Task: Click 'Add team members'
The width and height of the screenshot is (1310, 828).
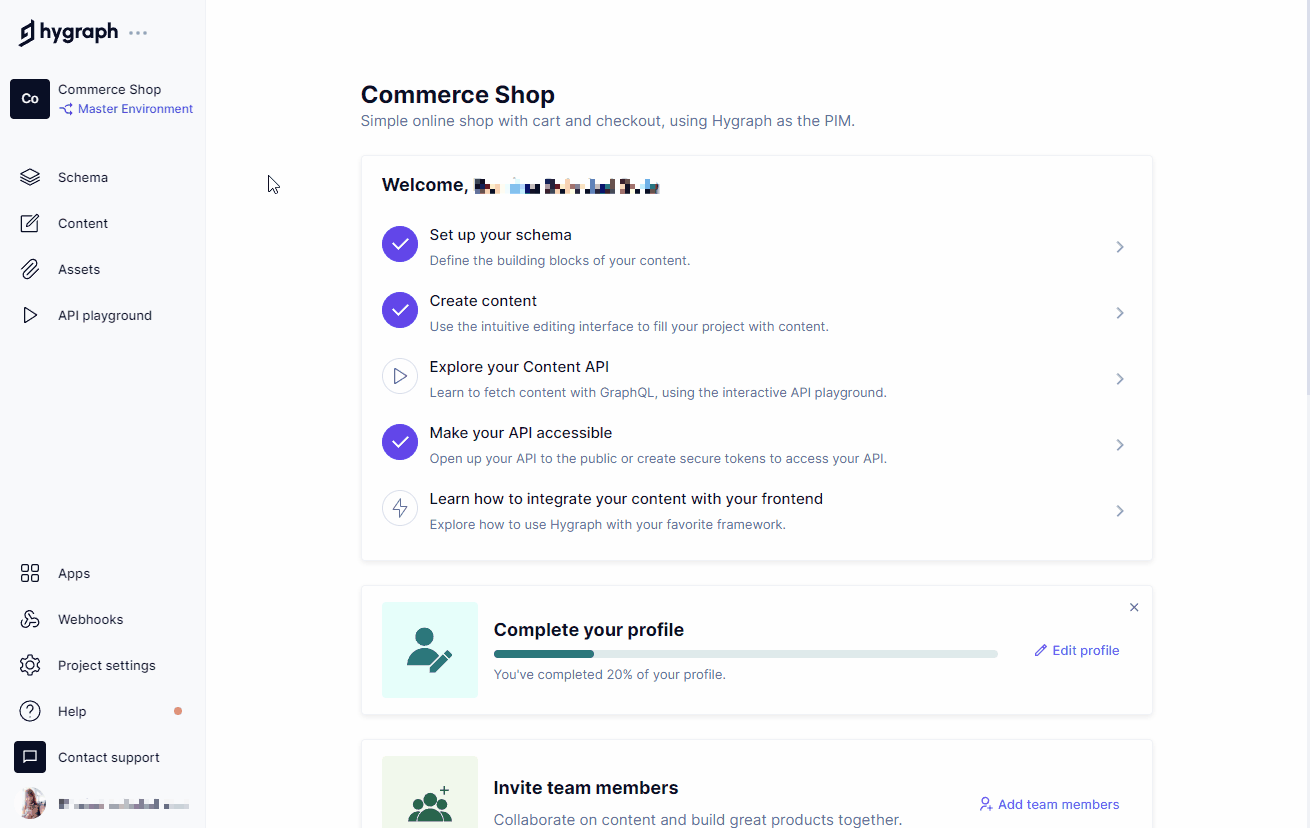Action: tap(1049, 804)
